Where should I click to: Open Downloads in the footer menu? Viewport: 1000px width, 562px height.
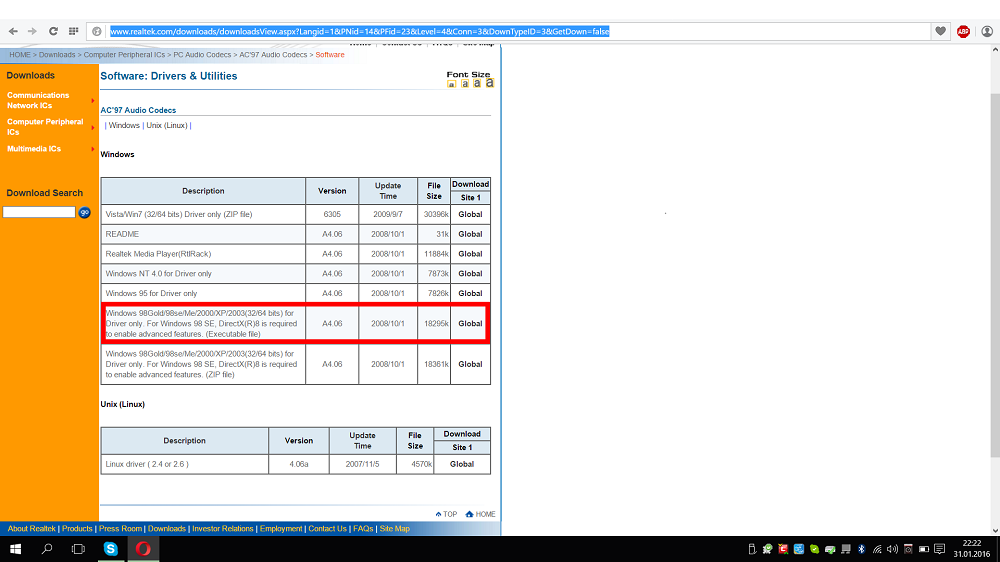[166, 529]
